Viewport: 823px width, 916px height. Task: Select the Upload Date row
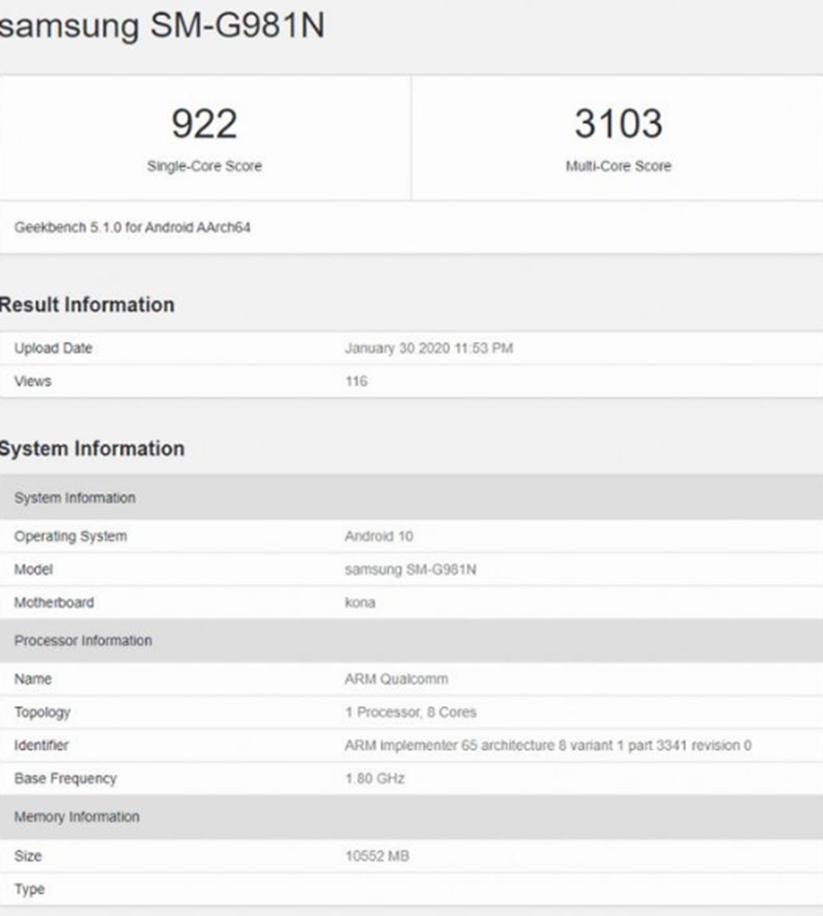(x=46, y=347)
